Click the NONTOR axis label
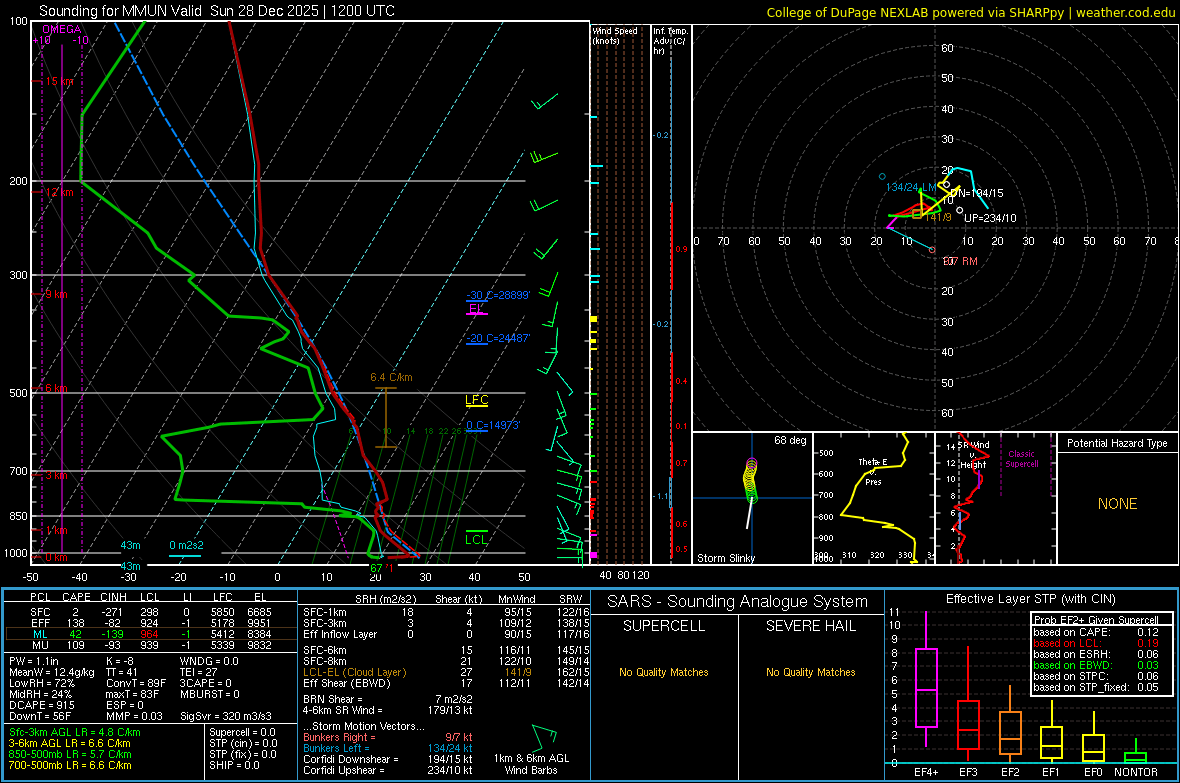 pyautogui.click(x=1136, y=772)
